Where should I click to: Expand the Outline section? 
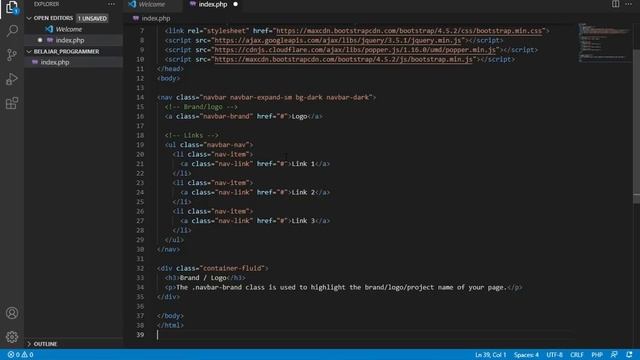[29, 344]
